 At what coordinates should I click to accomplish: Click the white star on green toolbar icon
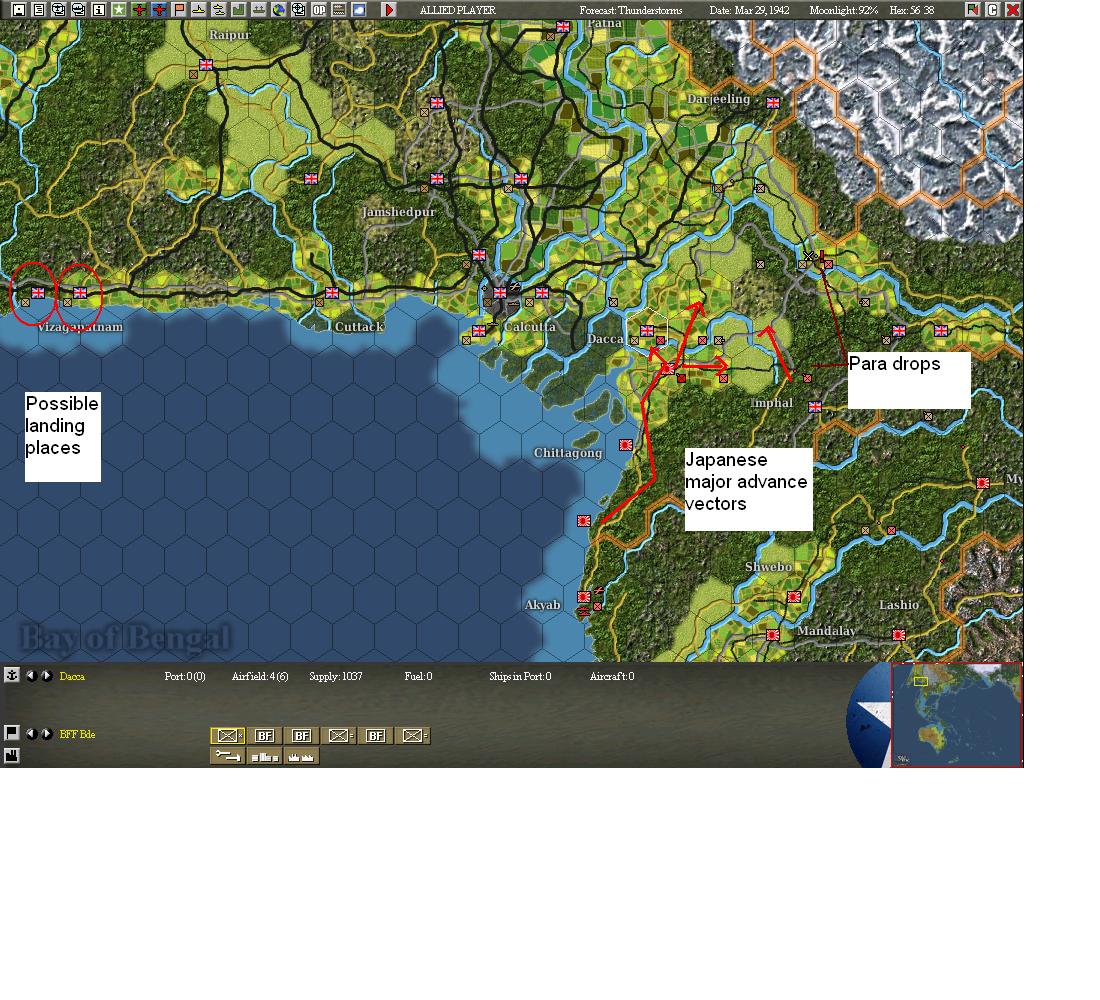(x=119, y=10)
